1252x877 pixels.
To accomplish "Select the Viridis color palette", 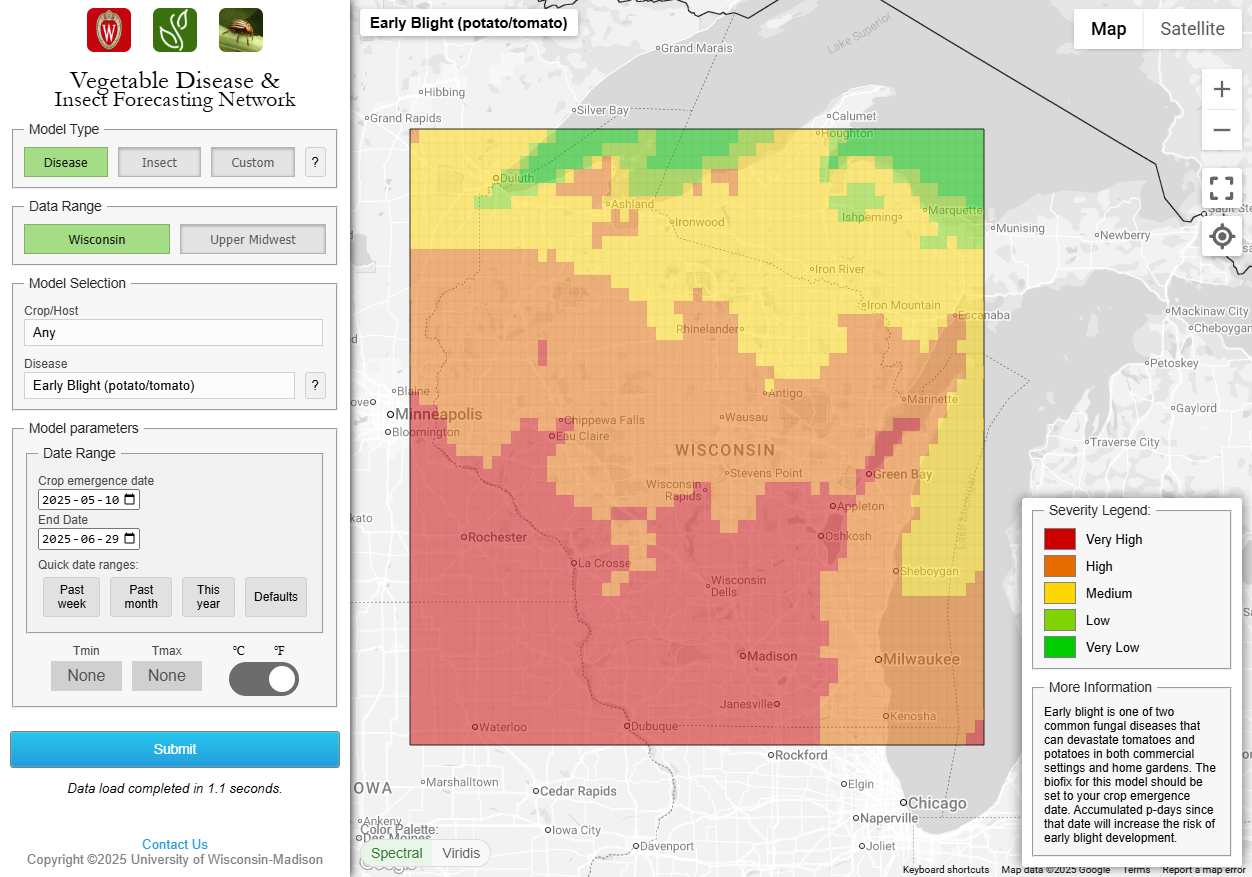I will [461, 853].
